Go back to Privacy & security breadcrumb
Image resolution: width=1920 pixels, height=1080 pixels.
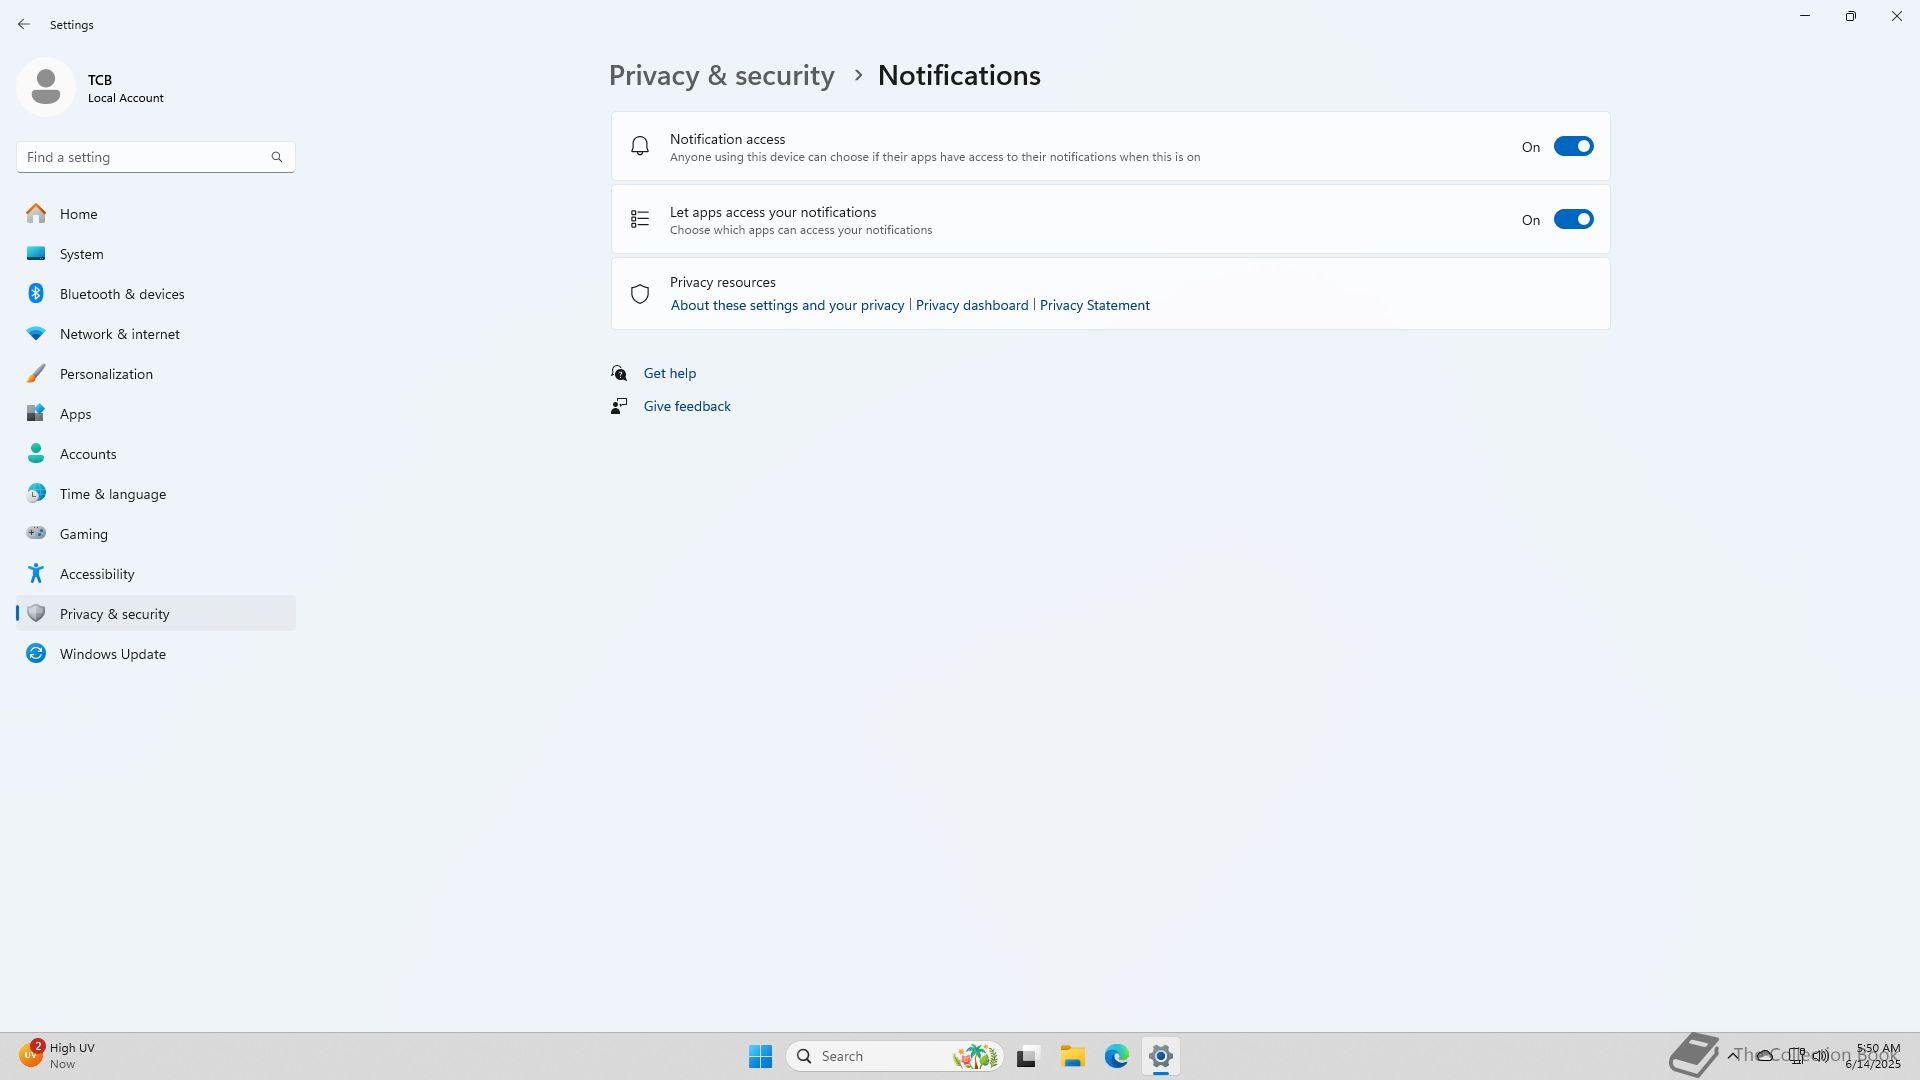pyautogui.click(x=721, y=76)
